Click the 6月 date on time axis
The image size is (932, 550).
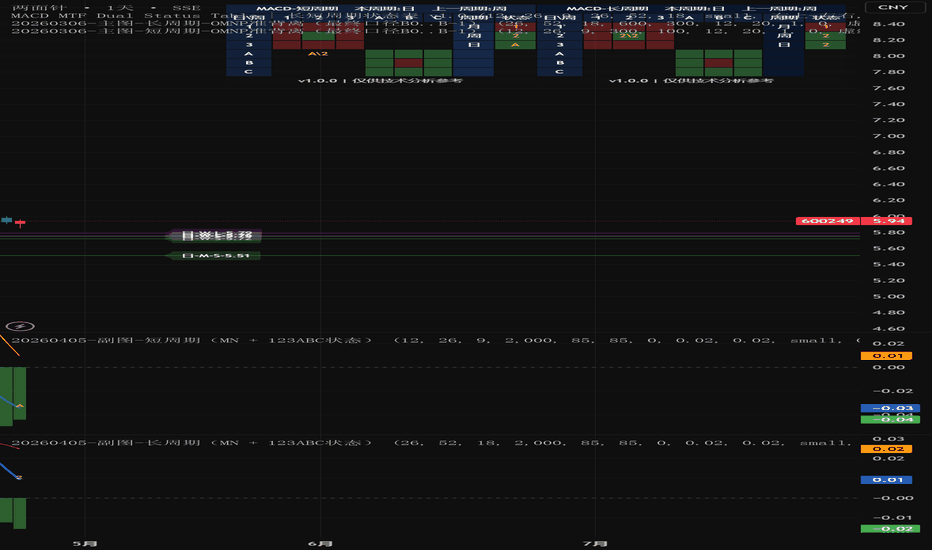[x=320, y=543]
